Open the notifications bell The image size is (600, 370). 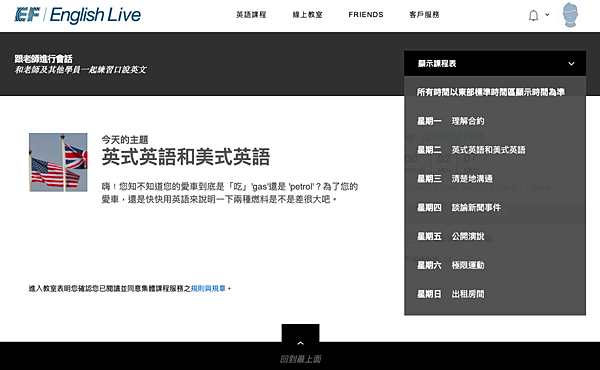pyautogui.click(x=533, y=15)
